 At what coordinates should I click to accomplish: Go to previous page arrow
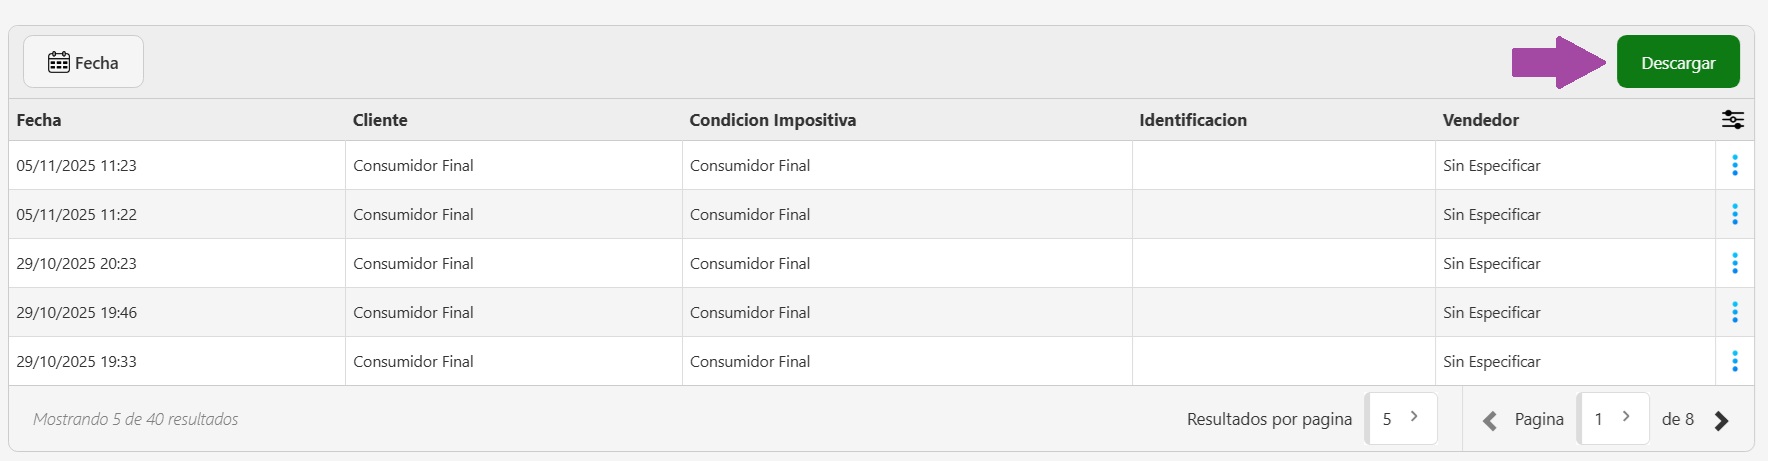click(x=1489, y=420)
